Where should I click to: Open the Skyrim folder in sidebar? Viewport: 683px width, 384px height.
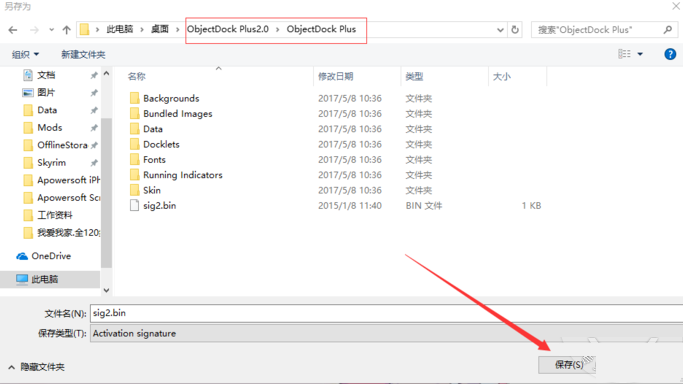tap(51, 162)
